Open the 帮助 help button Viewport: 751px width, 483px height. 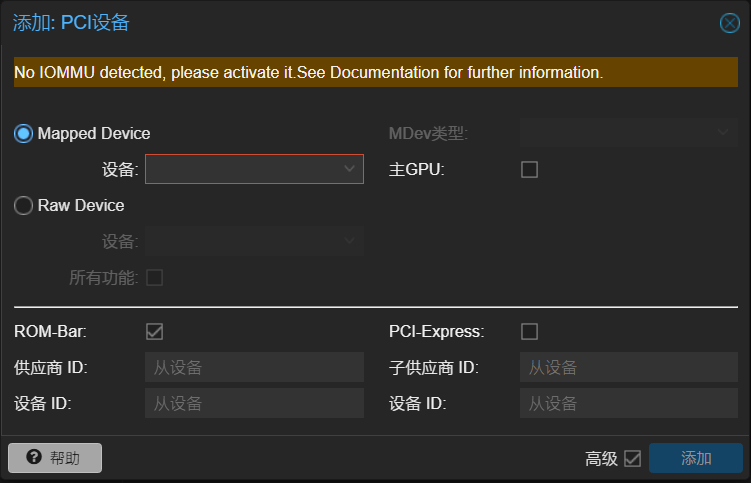pos(55,458)
